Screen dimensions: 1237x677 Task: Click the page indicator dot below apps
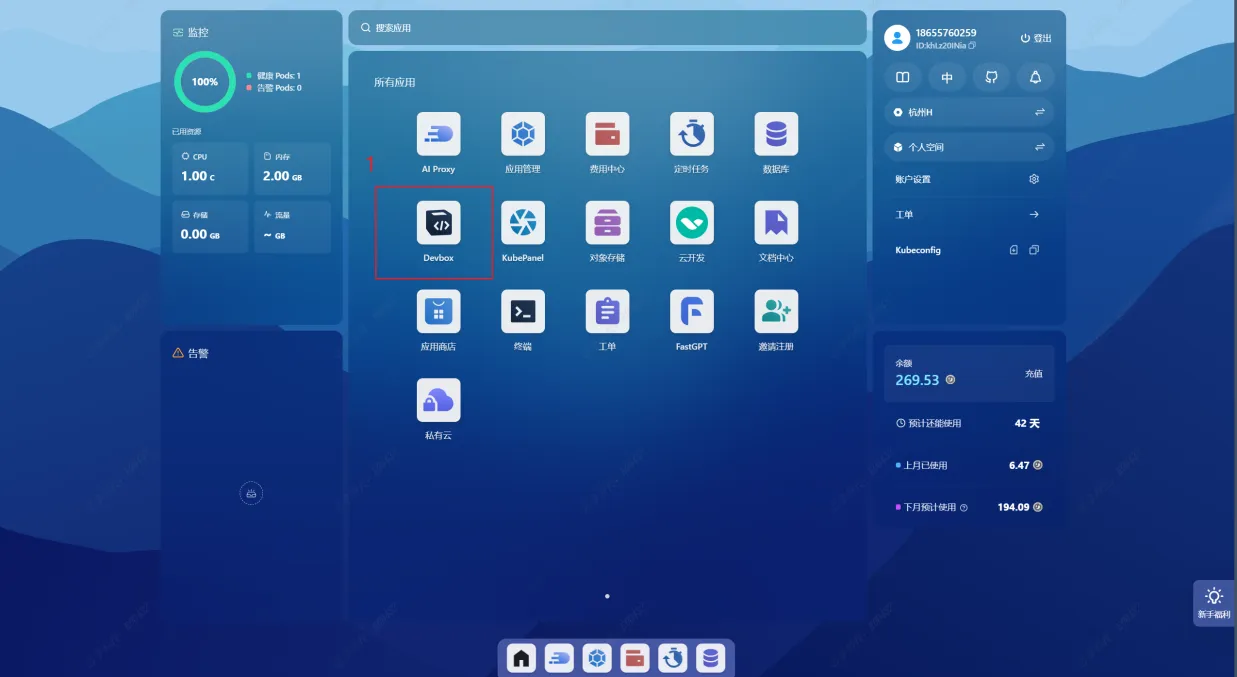(x=607, y=596)
